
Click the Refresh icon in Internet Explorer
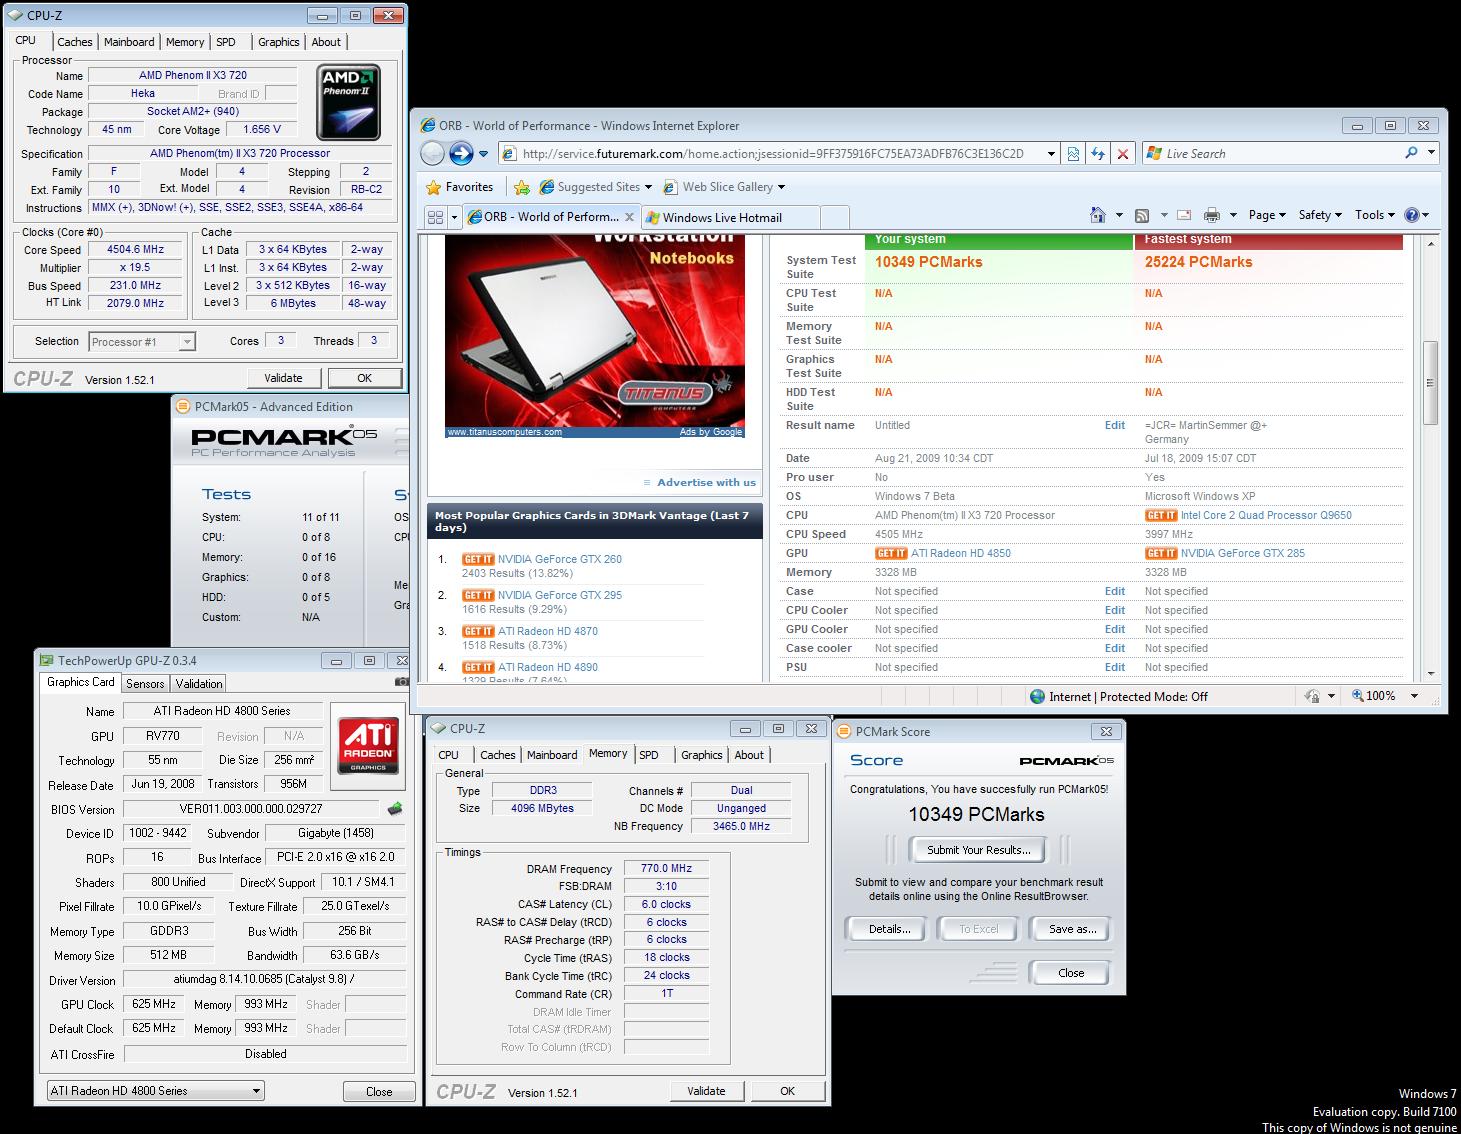(x=1098, y=154)
